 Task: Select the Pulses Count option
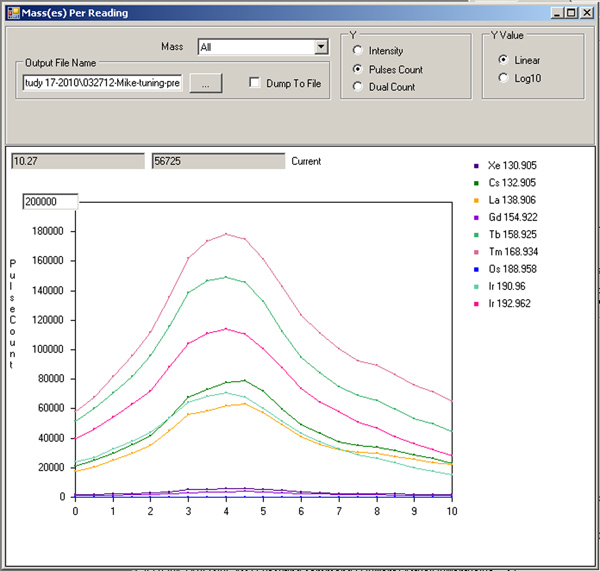tap(357, 69)
